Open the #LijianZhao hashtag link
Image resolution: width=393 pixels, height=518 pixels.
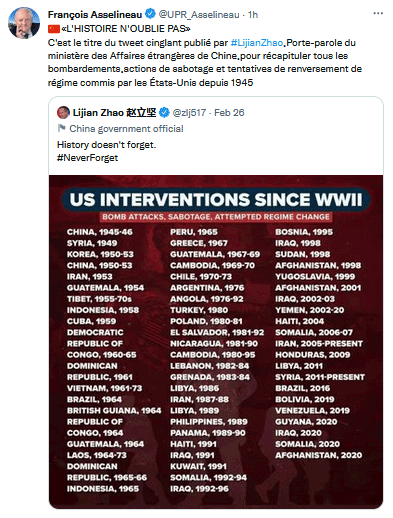257,43
